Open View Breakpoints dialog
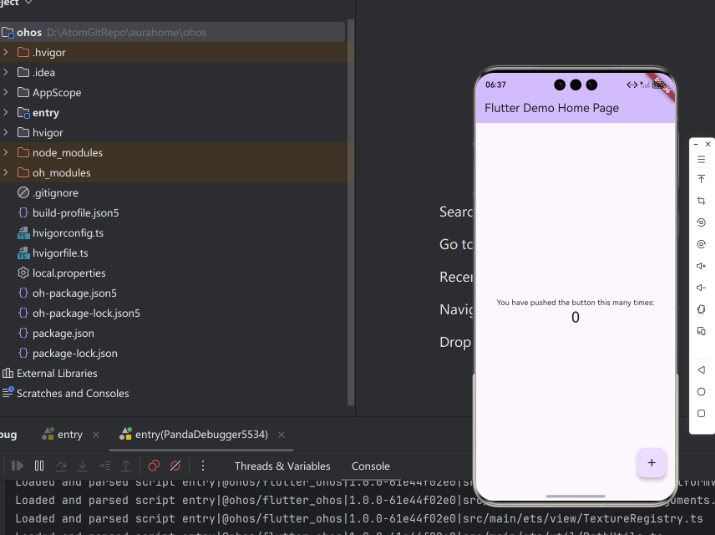The image size is (715, 535). pyautogui.click(x=154, y=466)
